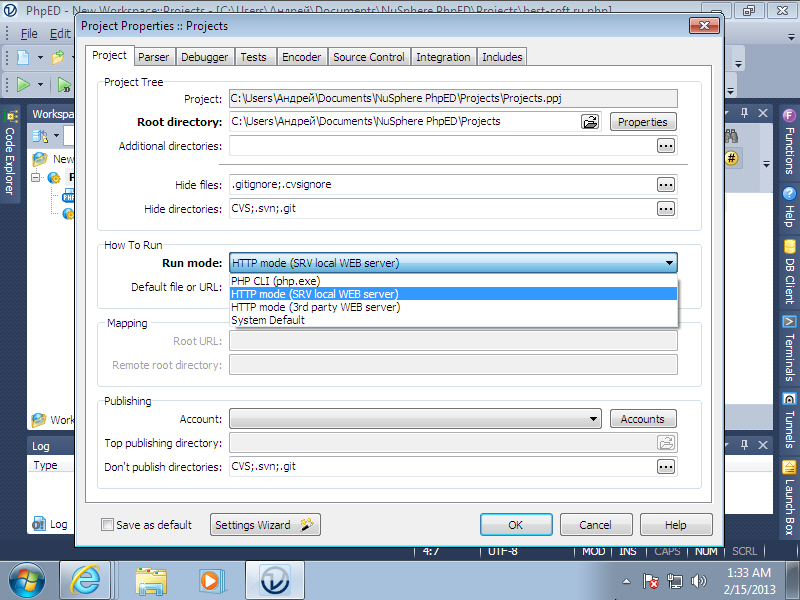
Task: Open Don't publish directories ellipsis button
Action: pos(666,467)
